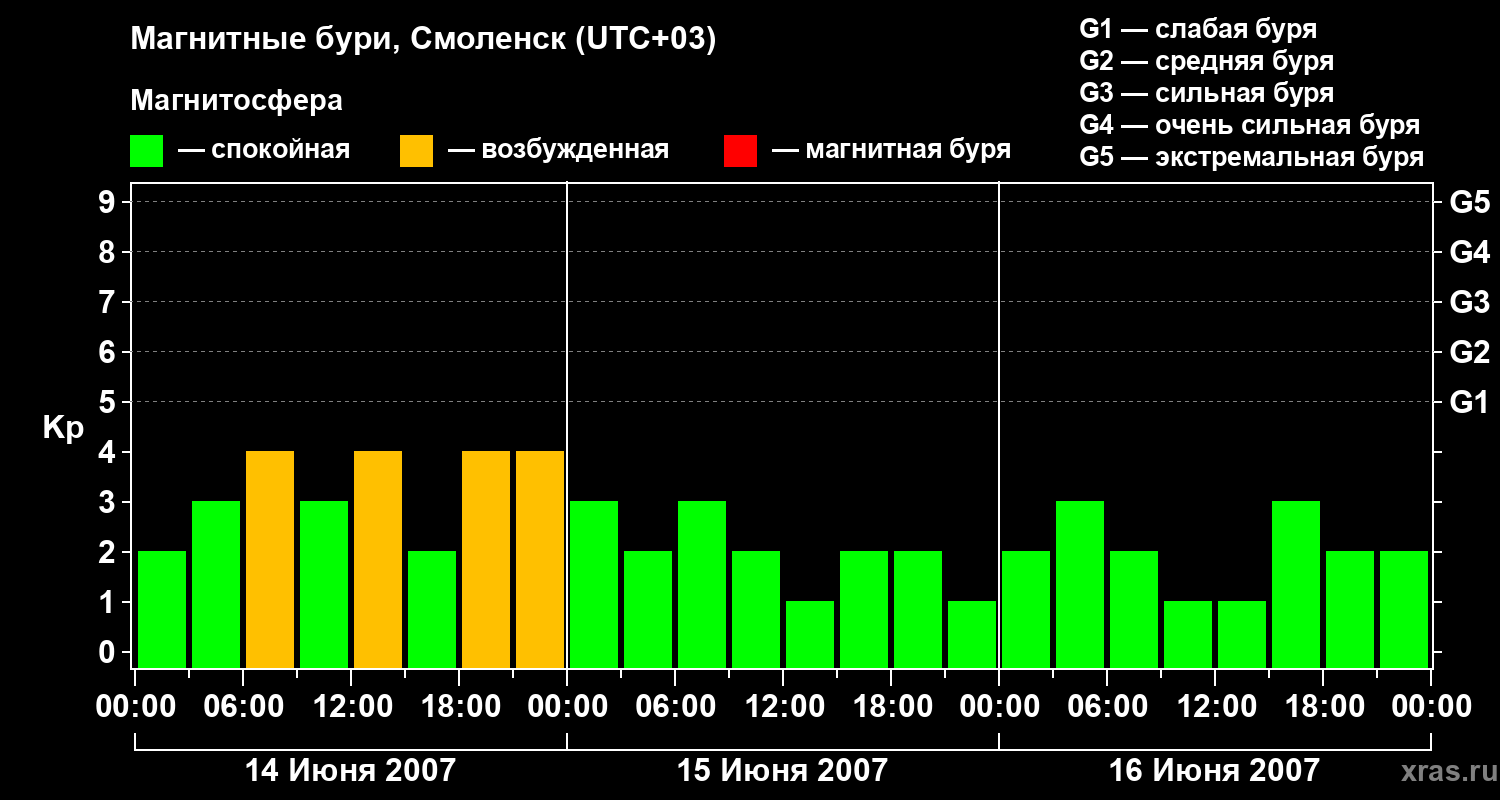Click the '14 Июня 2007' date label
The height and width of the screenshot is (800, 1500).
(350, 771)
